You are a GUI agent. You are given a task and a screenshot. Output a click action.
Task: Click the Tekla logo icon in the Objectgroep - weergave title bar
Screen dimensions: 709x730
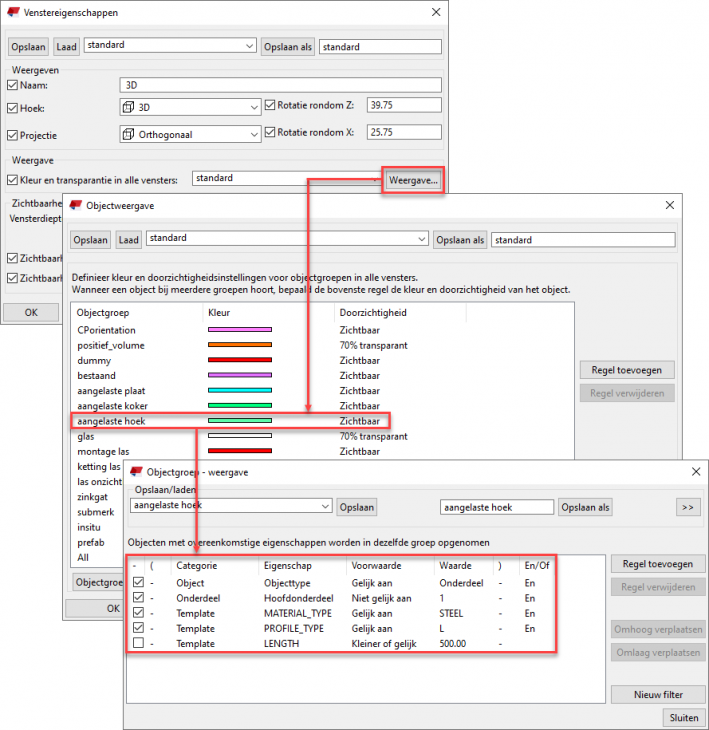point(136,472)
